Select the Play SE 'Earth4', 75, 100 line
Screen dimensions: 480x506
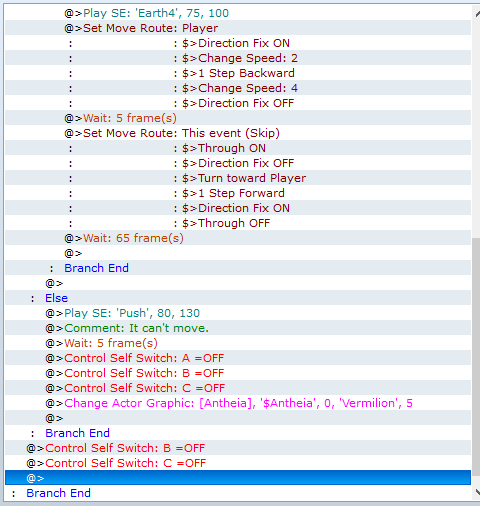(238, 13)
